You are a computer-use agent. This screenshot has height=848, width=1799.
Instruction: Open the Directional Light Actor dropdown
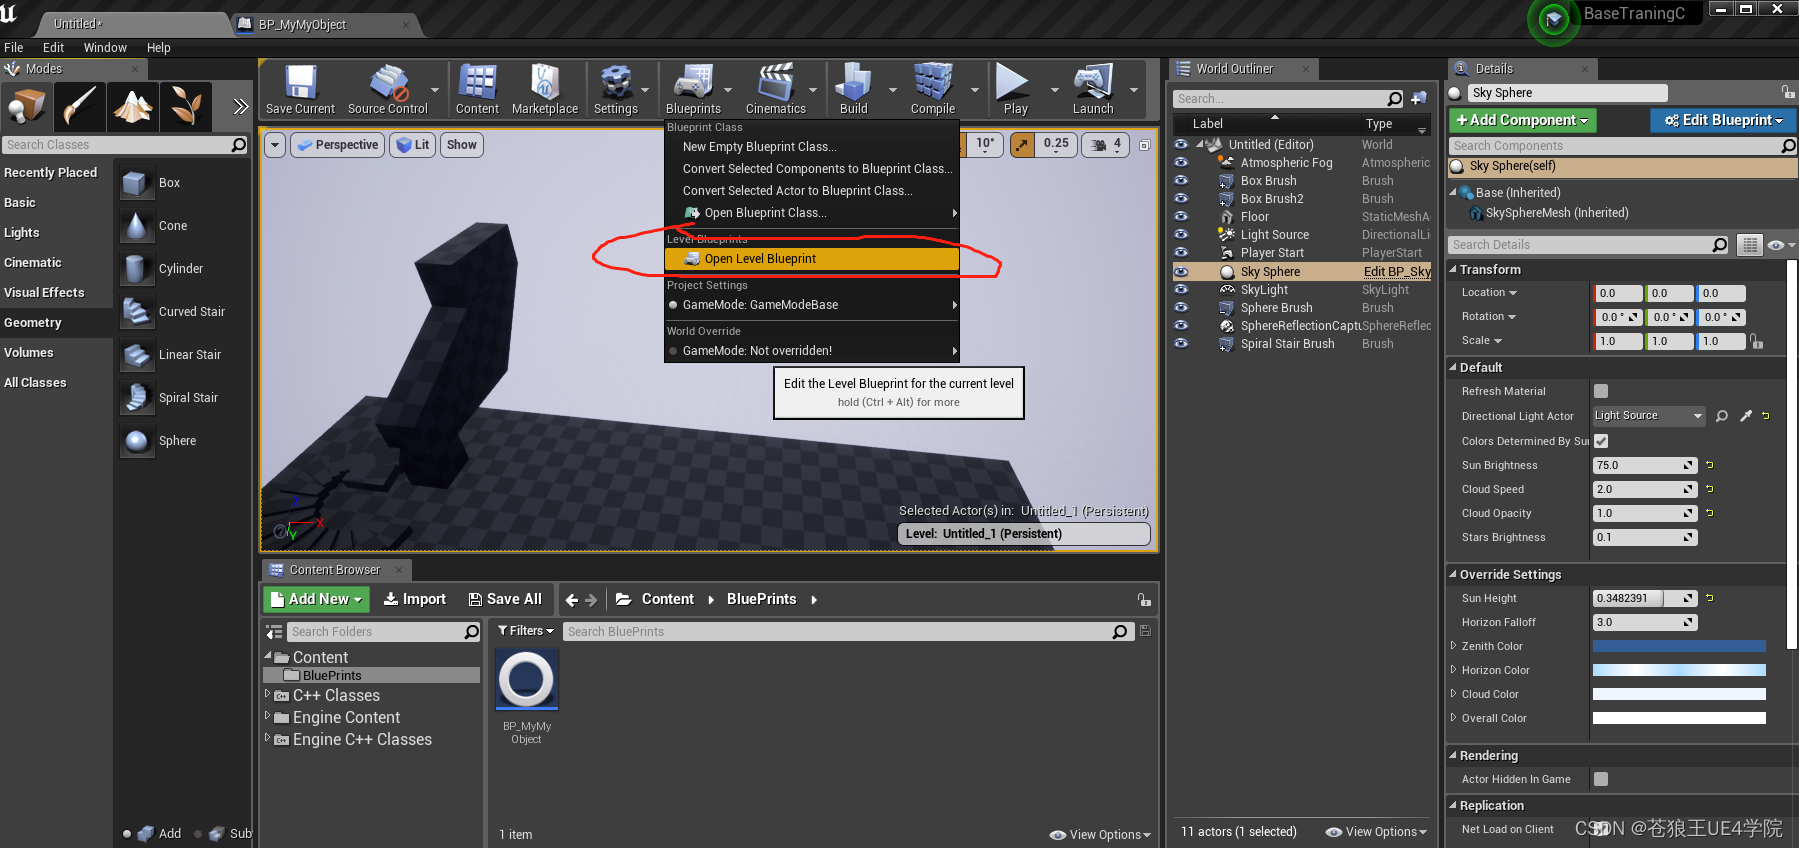pos(1648,416)
